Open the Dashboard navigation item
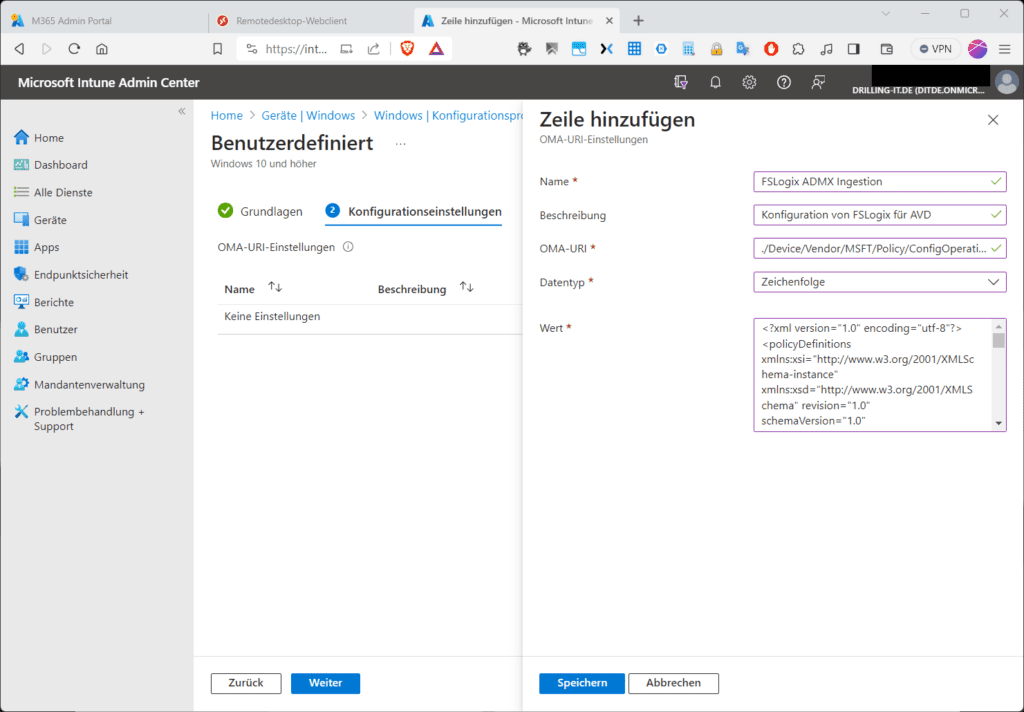The width and height of the screenshot is (1024, 712). [51, 165]
